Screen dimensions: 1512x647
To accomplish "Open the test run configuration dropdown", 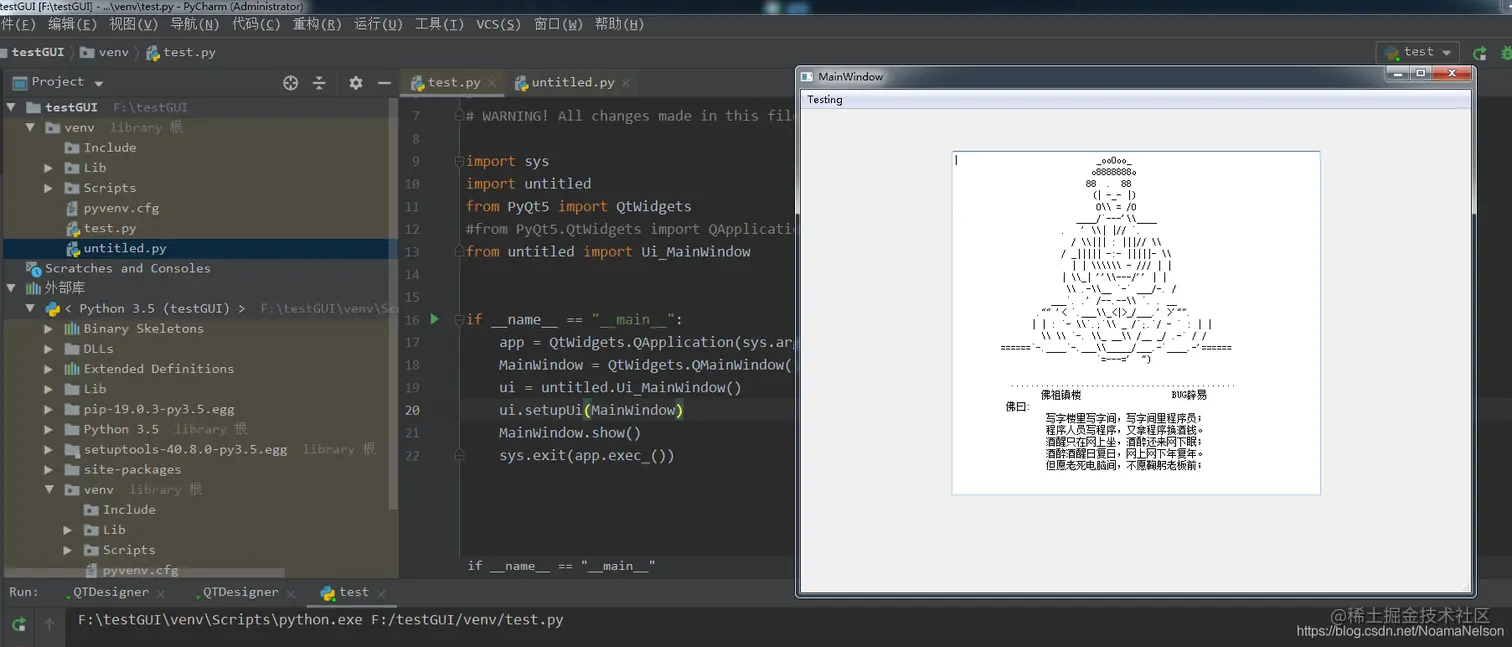I will click(x=1418, y=52).
